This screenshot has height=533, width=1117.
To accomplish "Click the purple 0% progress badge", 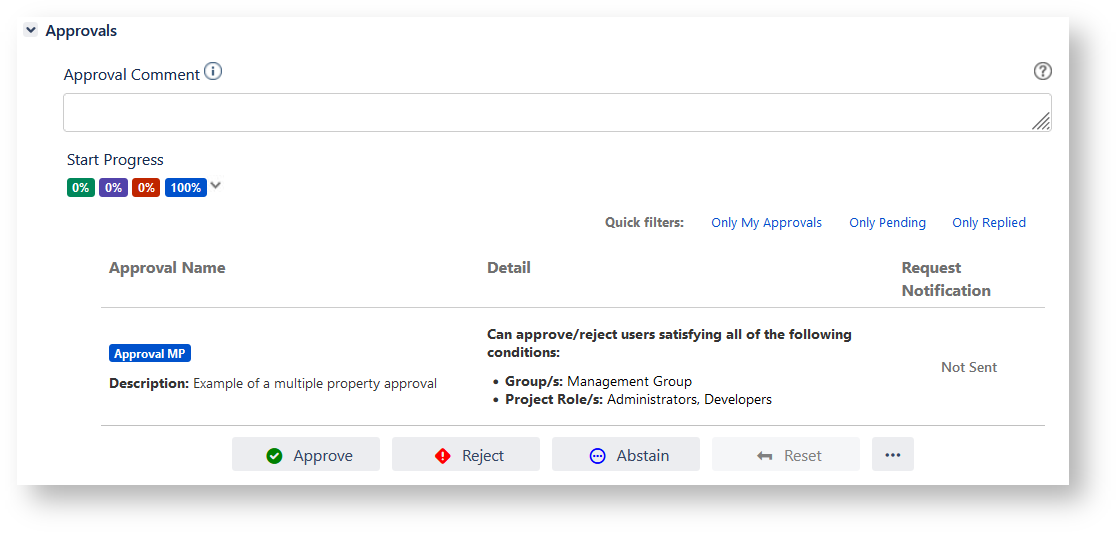I will (113, 188).
